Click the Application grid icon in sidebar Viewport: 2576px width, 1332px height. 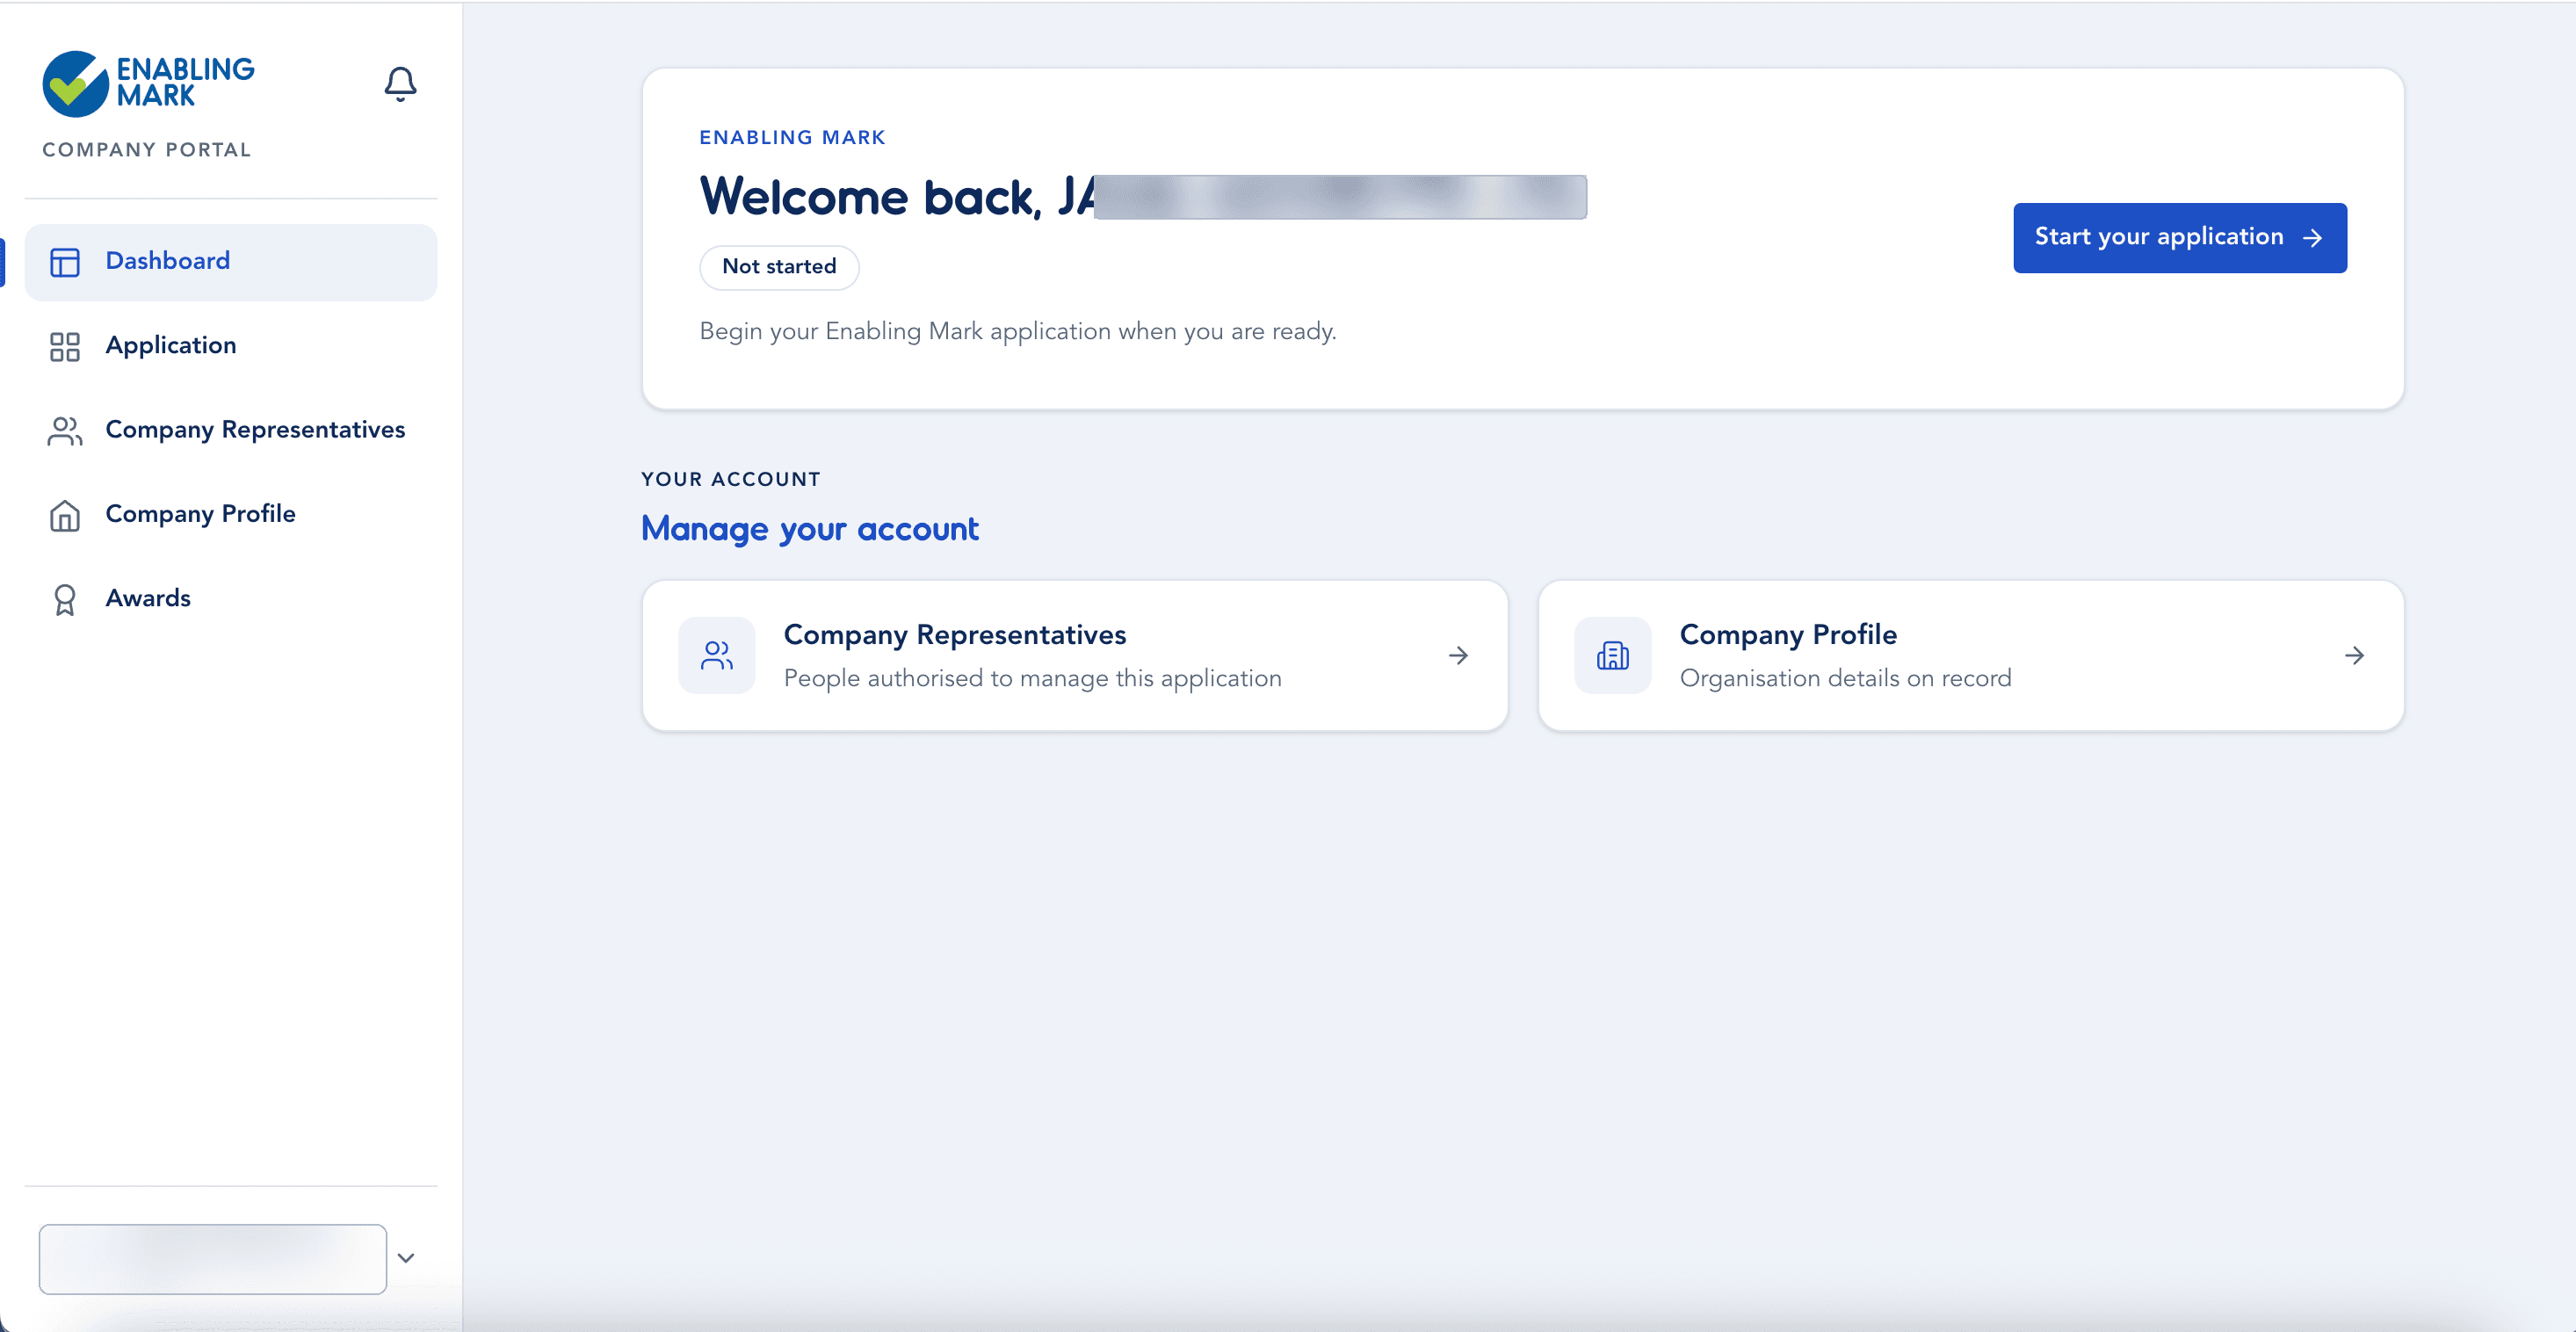point(65,346)
